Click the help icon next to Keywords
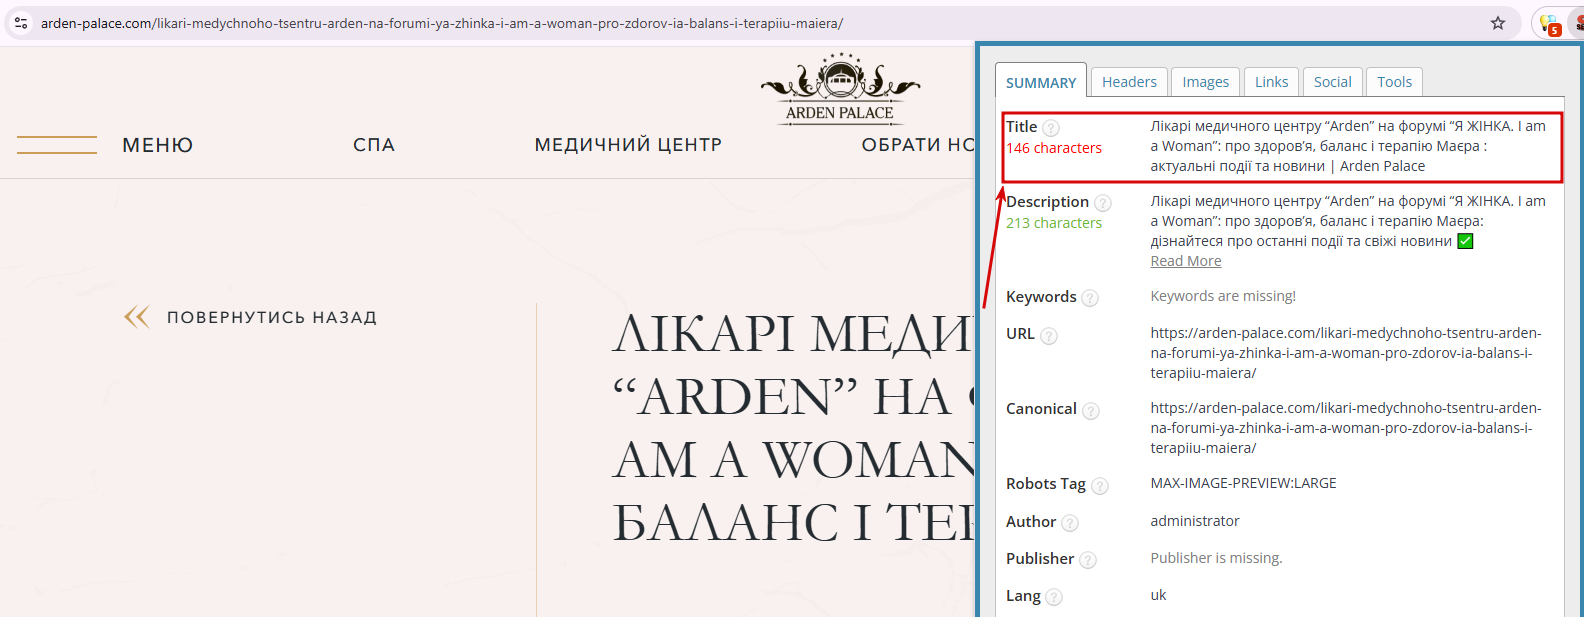 click(x=1090, y=298)
